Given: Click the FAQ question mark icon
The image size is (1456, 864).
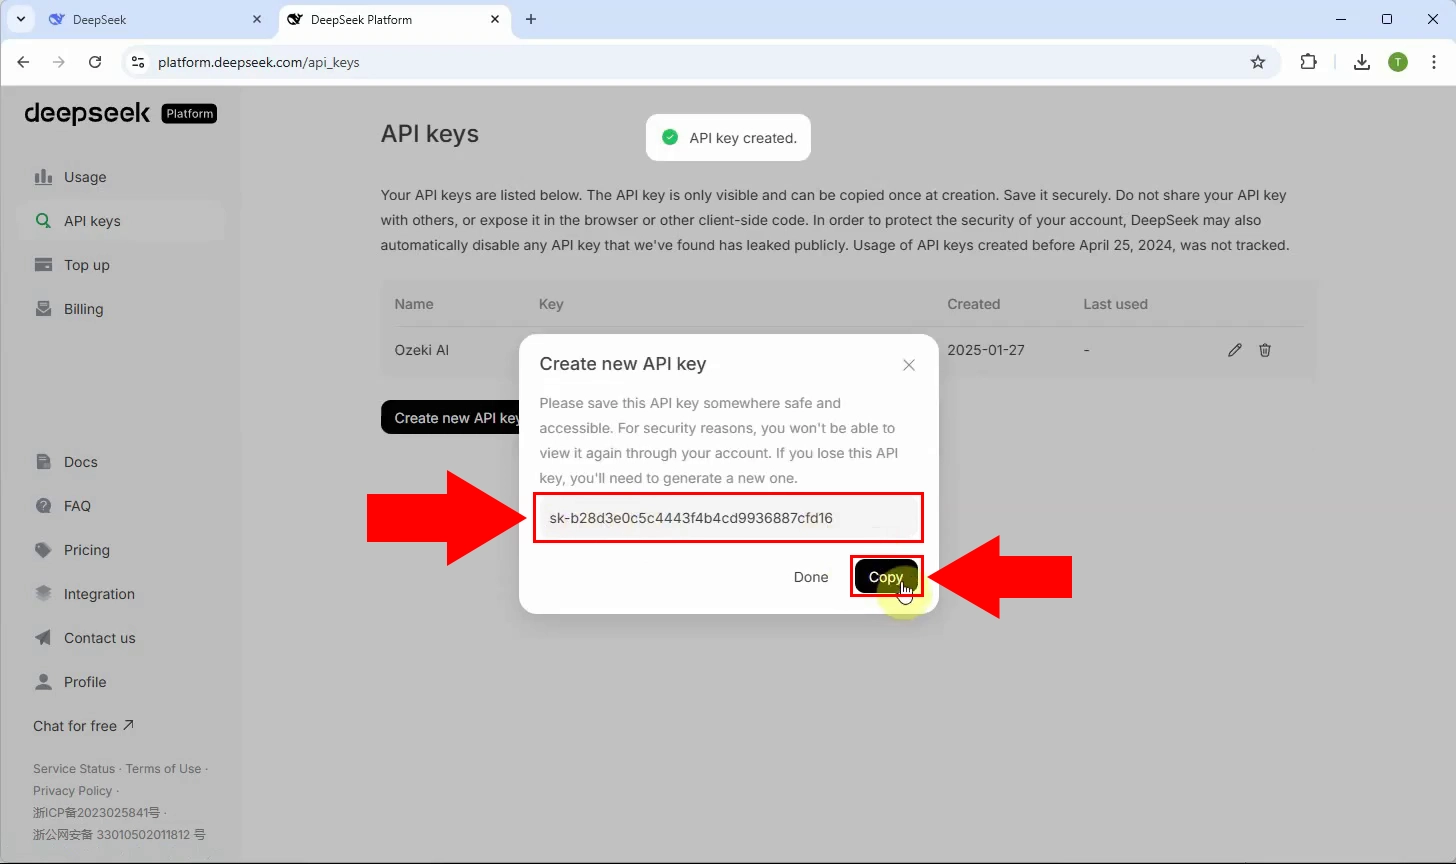Looking at the screenshot, I should click(43, 506).
